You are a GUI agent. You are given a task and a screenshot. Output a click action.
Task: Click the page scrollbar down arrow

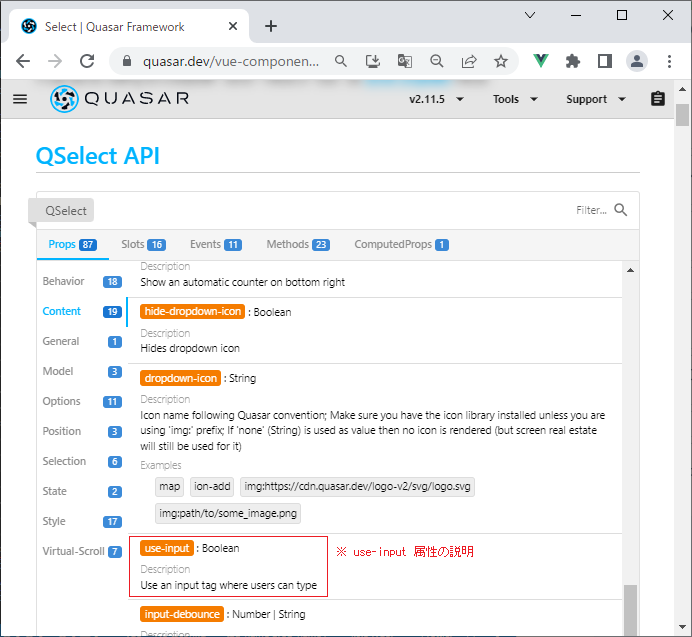pos(682,627)
